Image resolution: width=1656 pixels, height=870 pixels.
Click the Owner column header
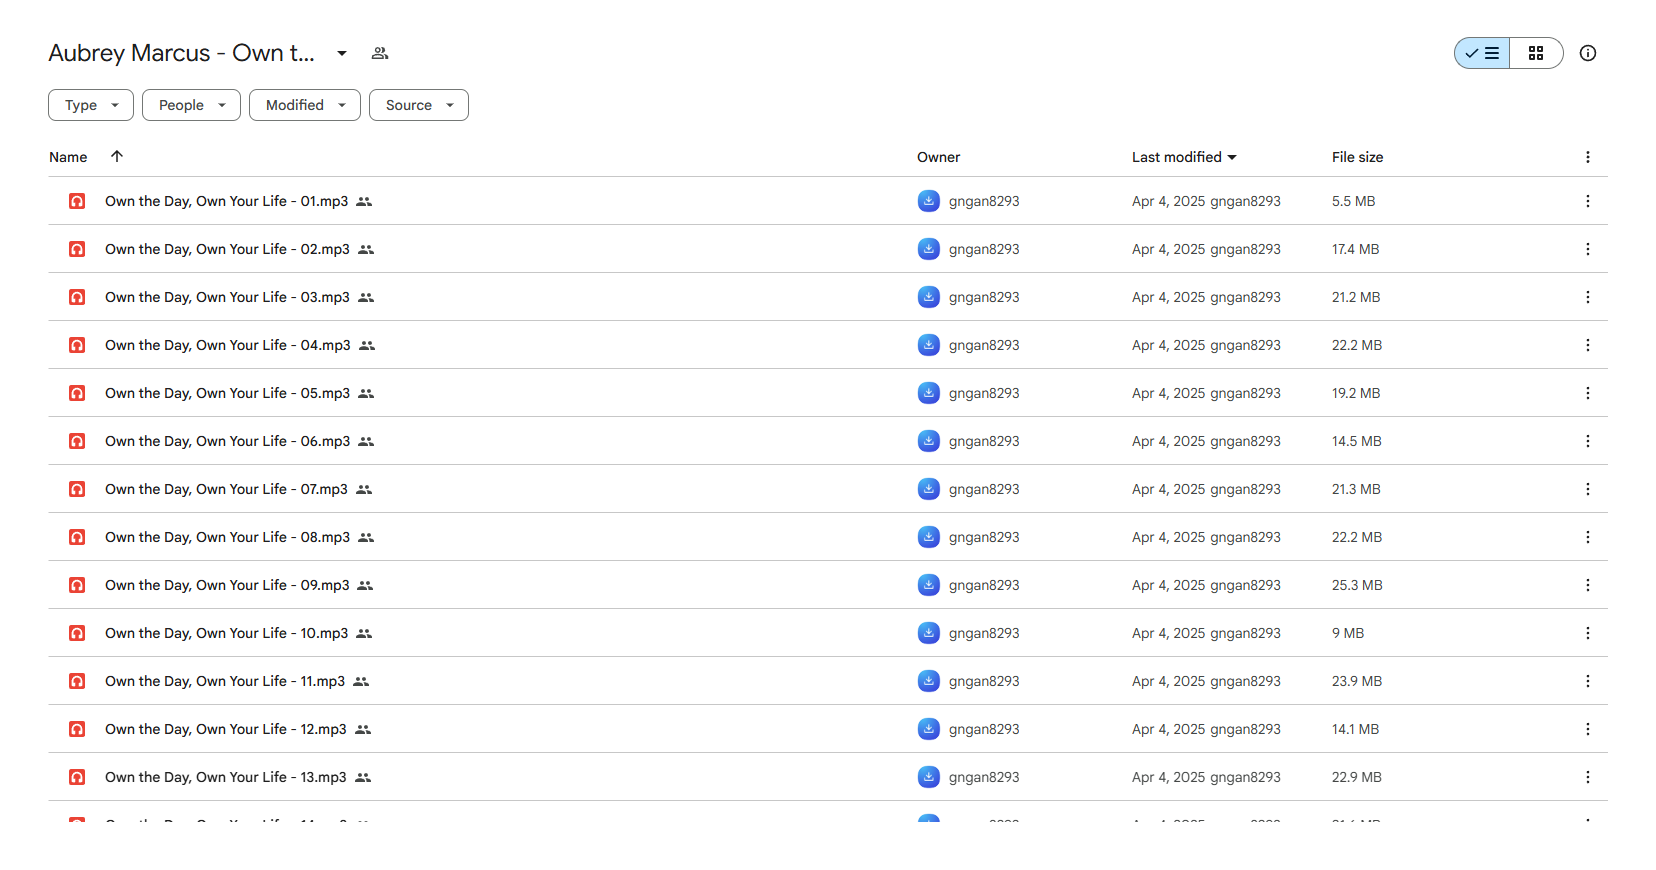coord(938,157)
